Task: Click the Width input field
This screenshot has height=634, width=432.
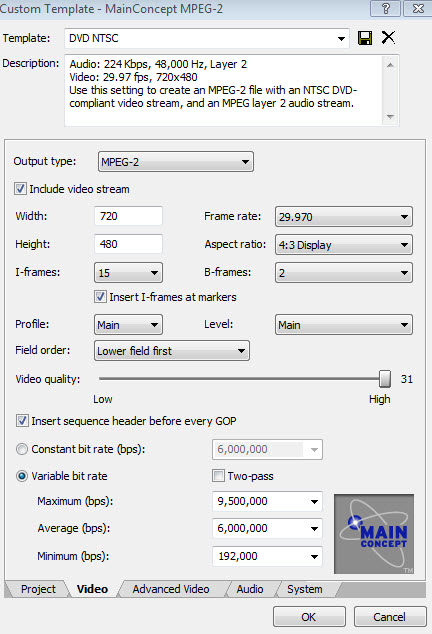Action: [128, 216]
